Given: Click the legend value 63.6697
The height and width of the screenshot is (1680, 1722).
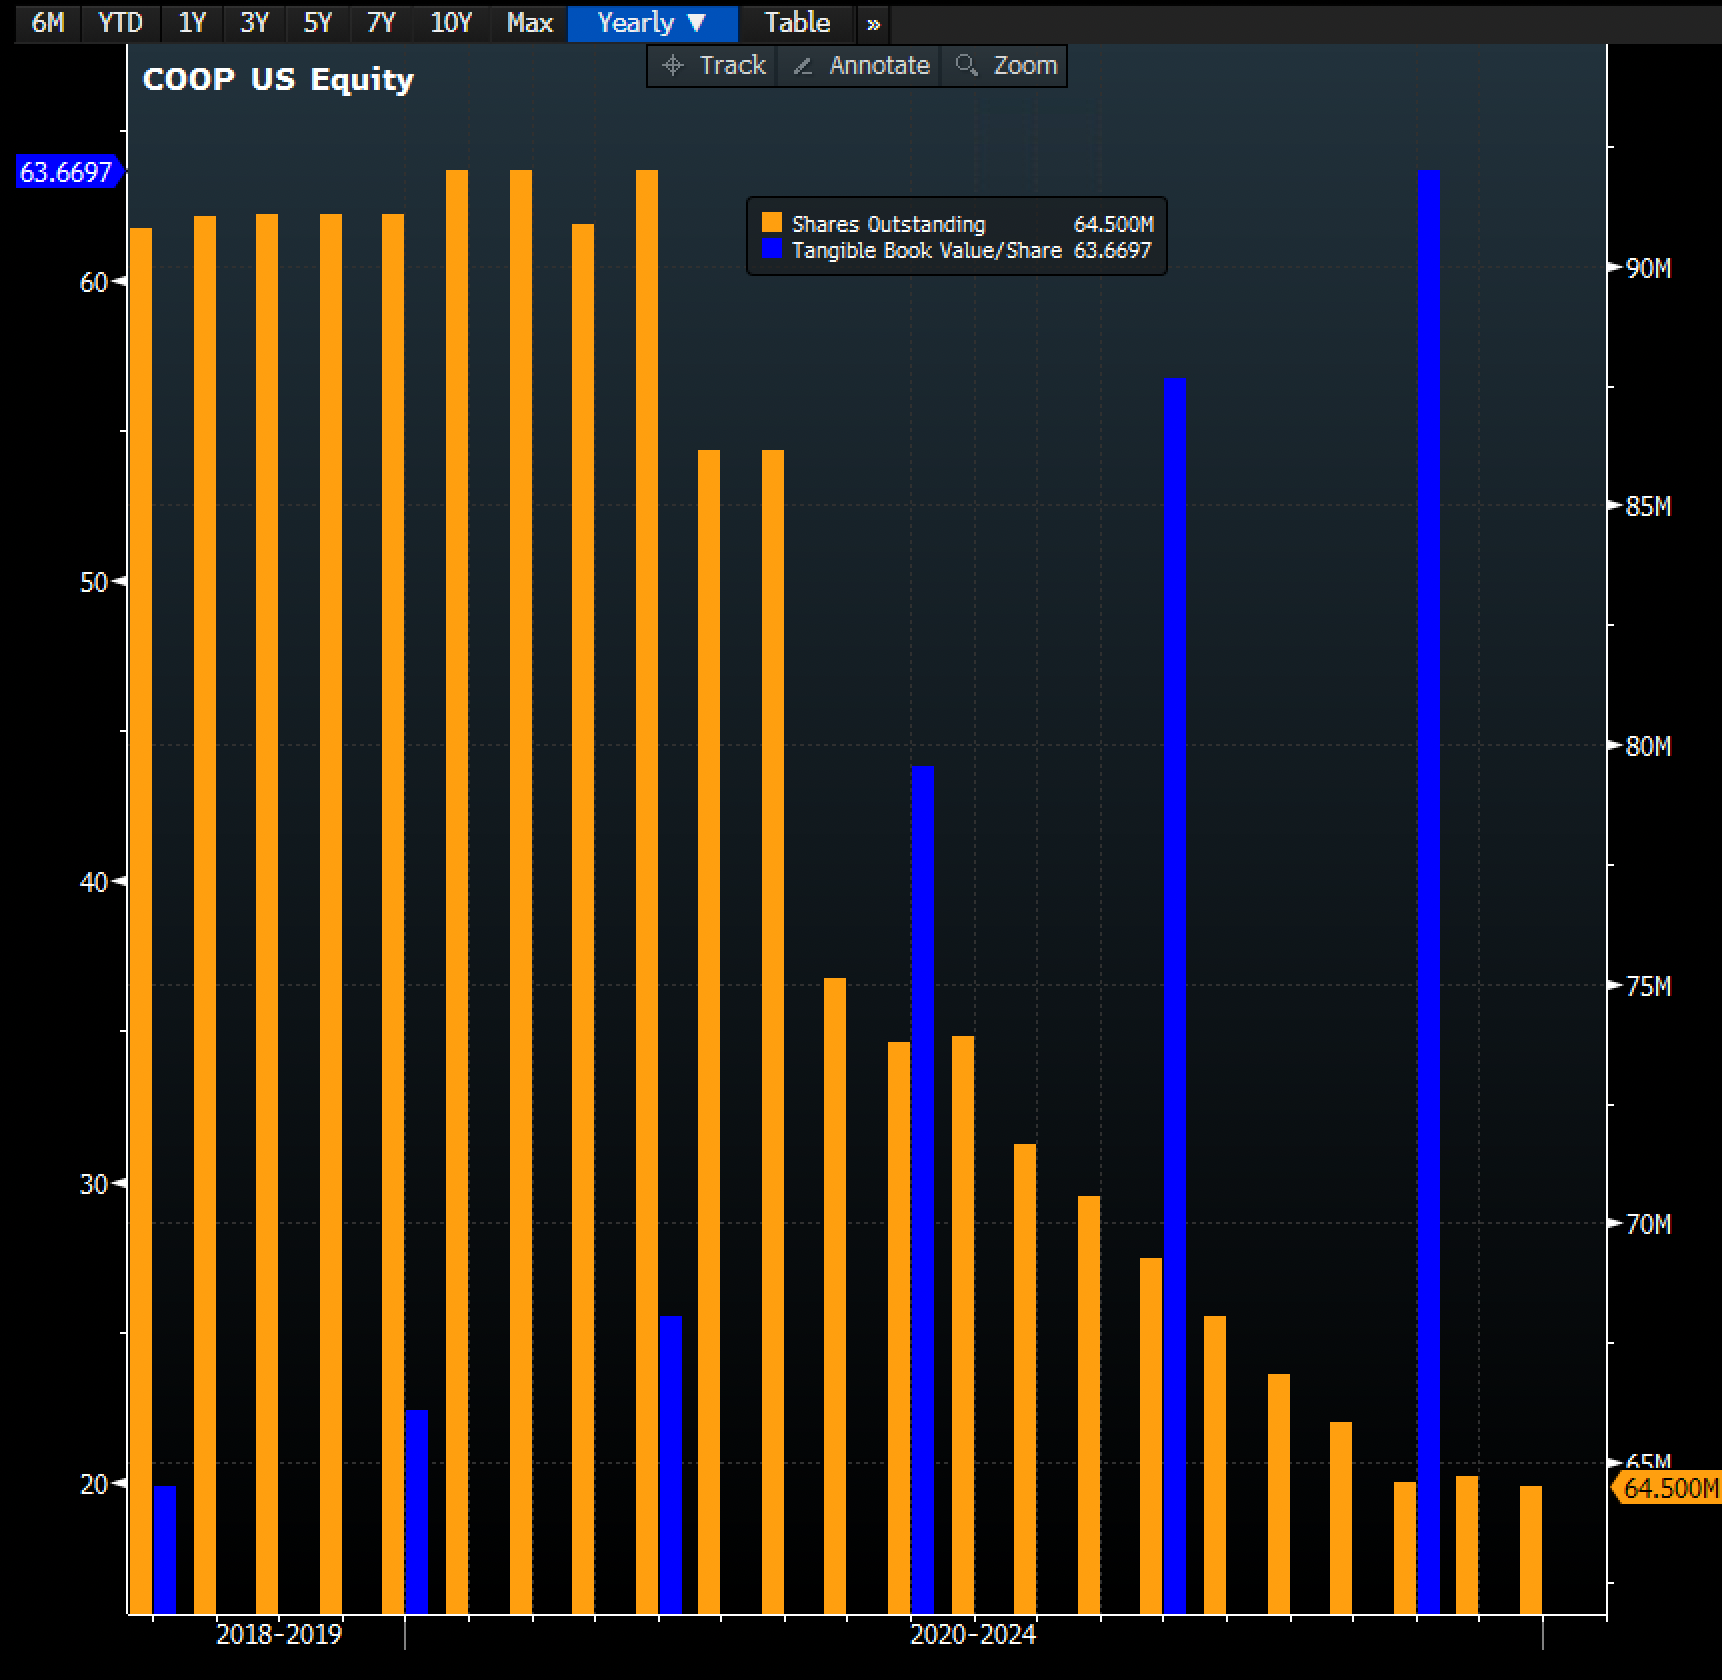Looking at the screenshot, I should (1112, 250).
